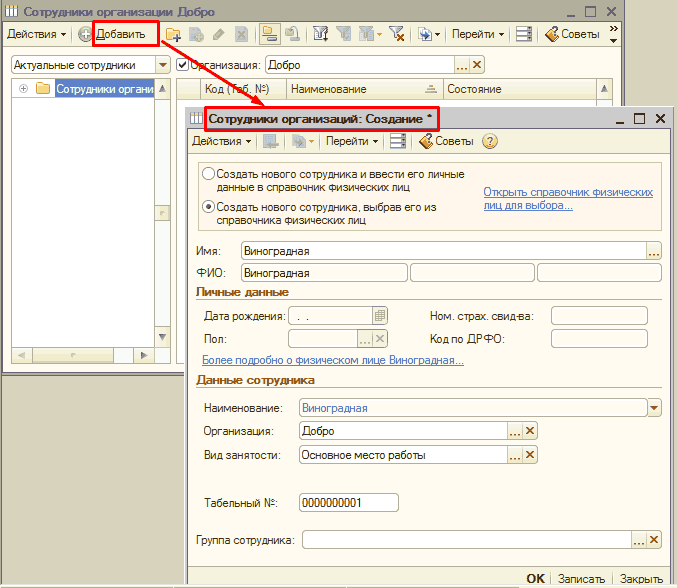Expand the Сотрудники организации tree node
677x588 pixels.
(x=21, y=89)
